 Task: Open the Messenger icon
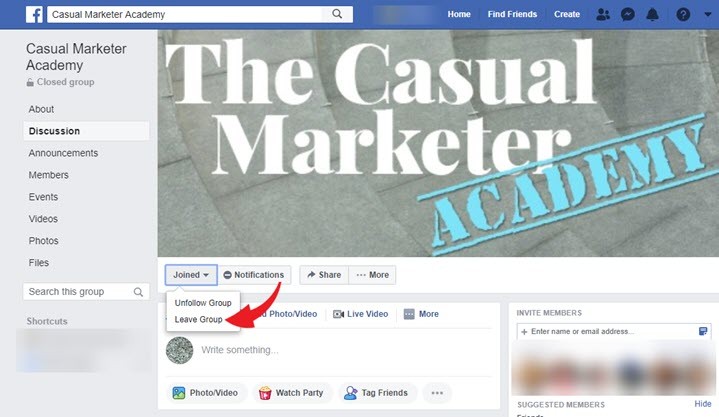[x=628, y=15]
